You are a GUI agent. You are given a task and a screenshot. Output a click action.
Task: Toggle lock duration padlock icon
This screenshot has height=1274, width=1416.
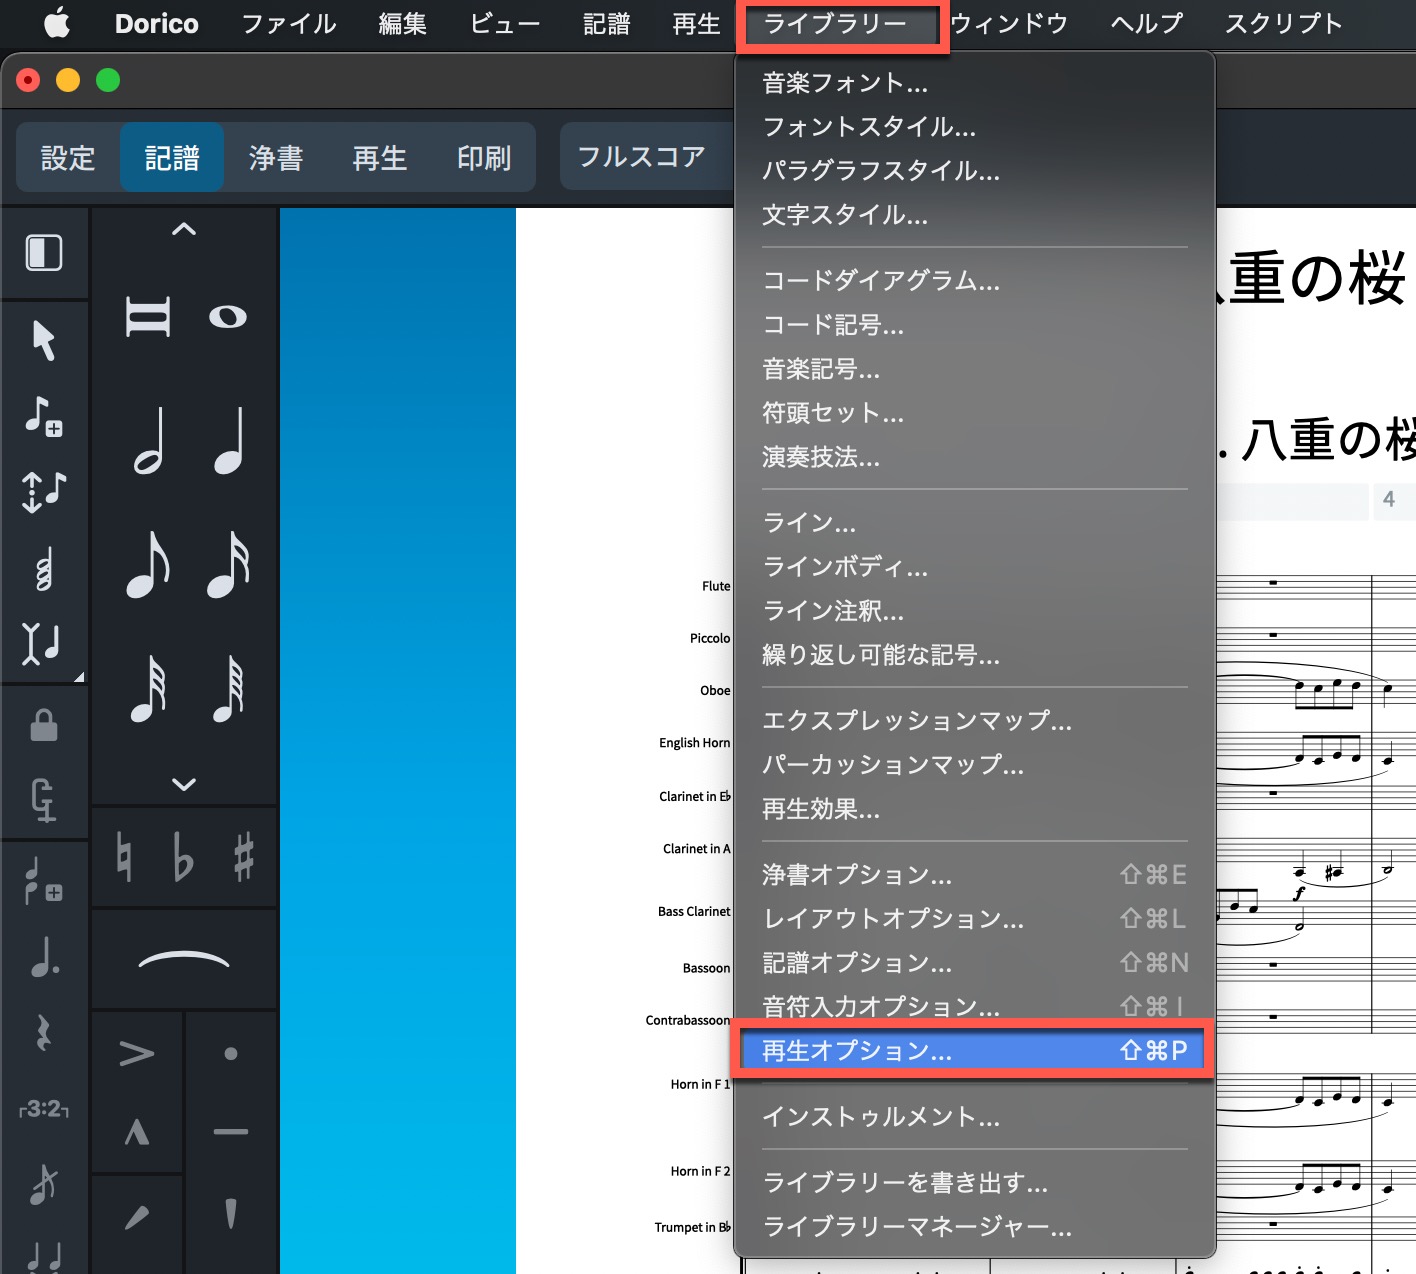(x=44, y=725)
